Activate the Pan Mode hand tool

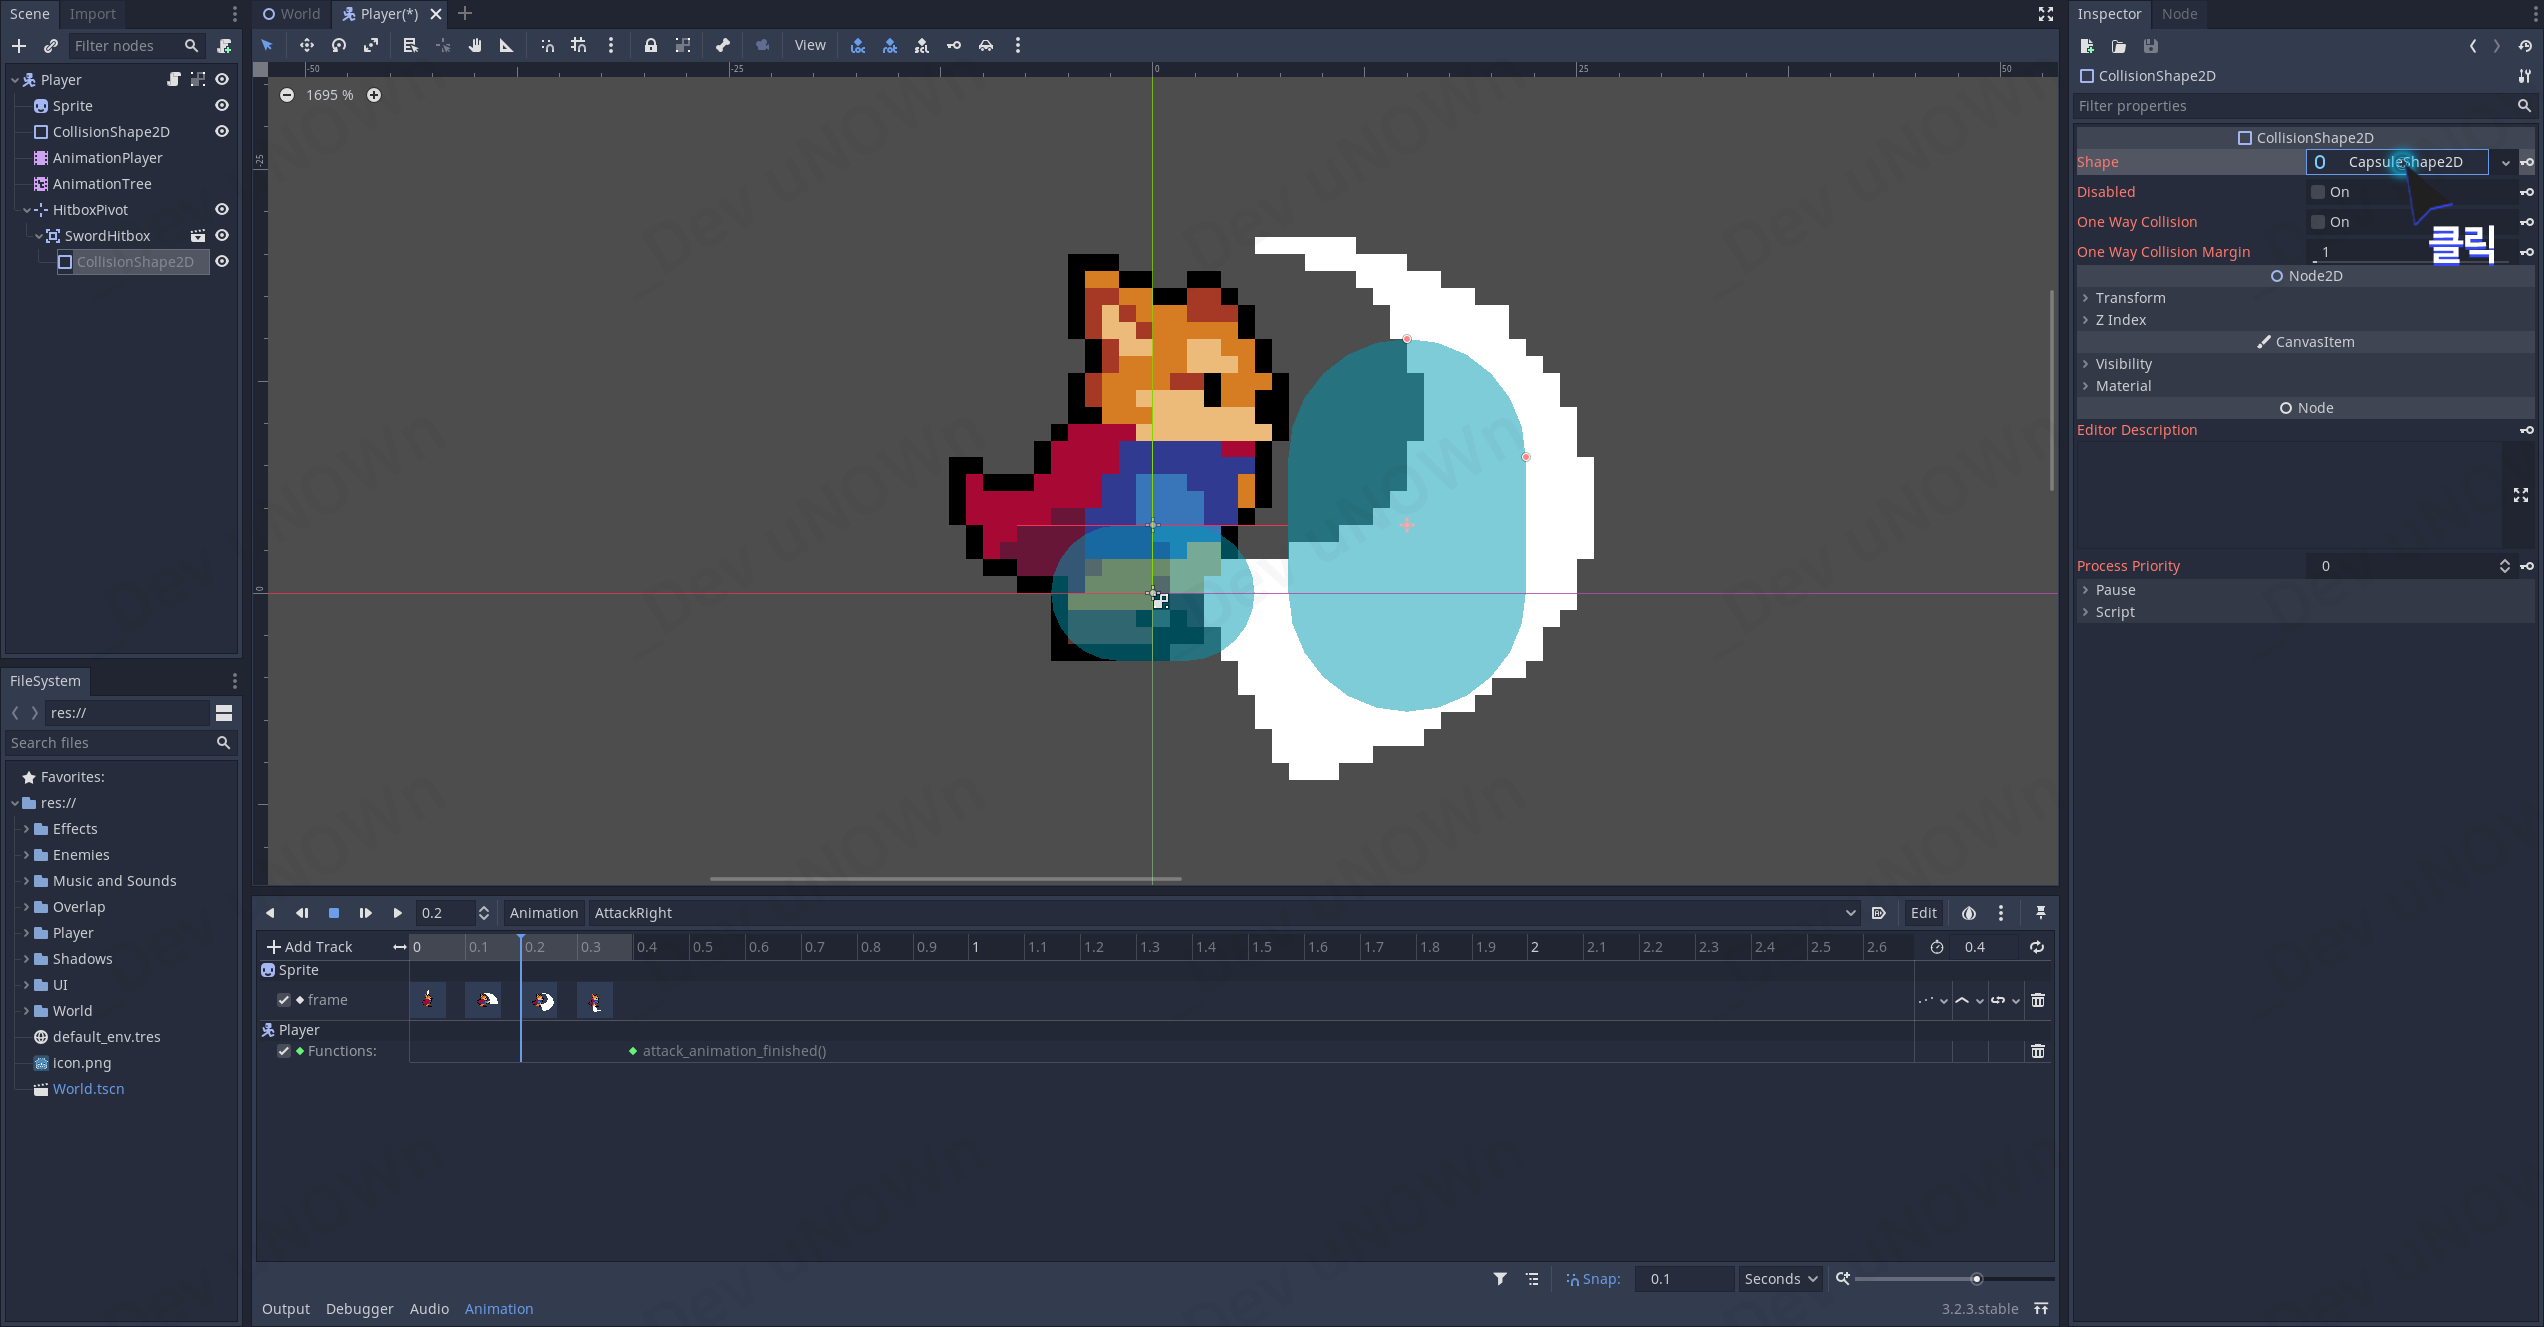(x=475, y=45)
